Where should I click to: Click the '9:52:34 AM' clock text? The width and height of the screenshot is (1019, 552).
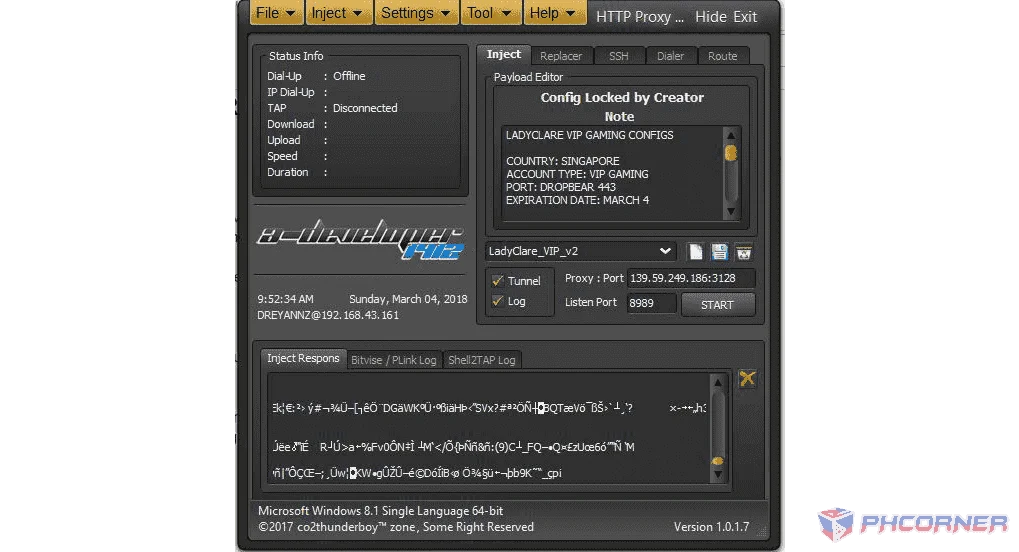(x=285, y=299)
